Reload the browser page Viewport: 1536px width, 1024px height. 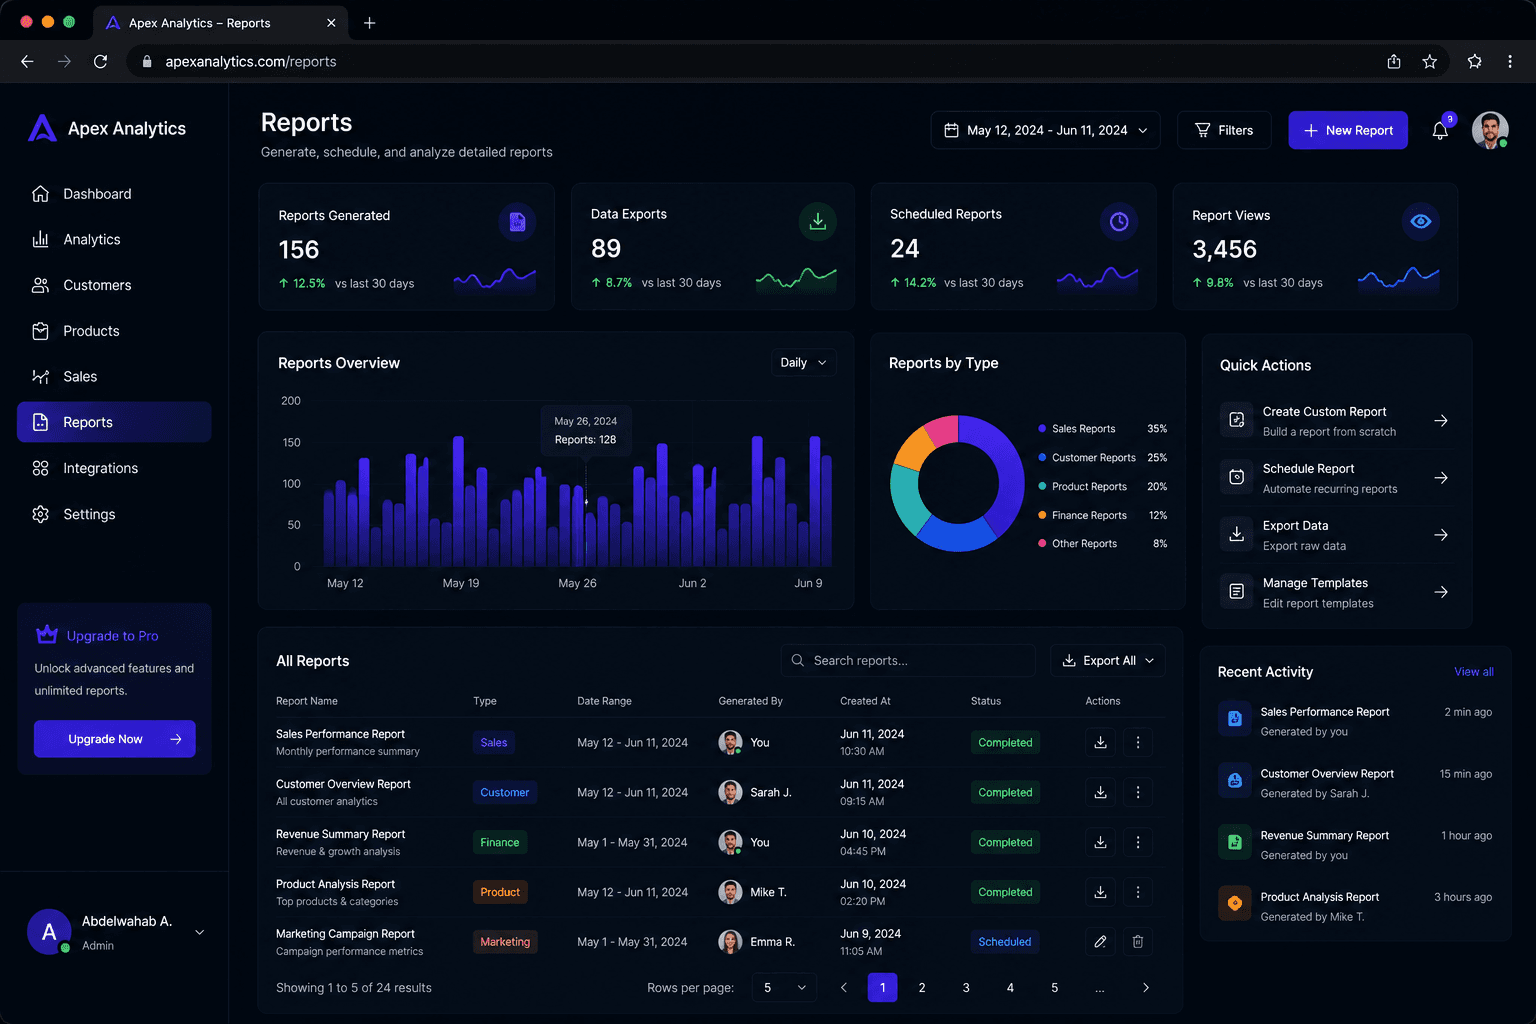point(101,62)
